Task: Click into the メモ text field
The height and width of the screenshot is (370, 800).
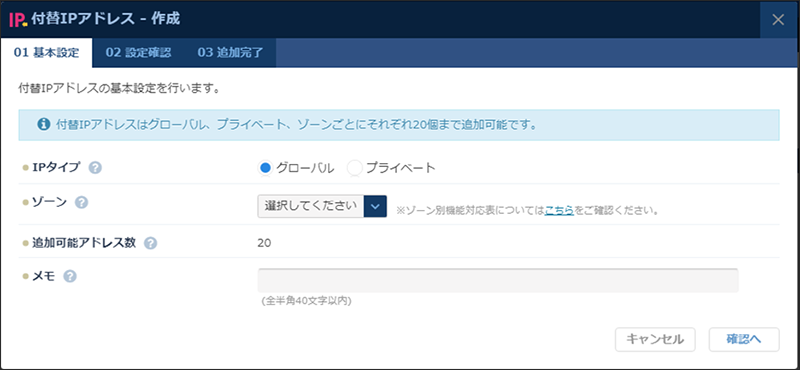Action: 498,280
